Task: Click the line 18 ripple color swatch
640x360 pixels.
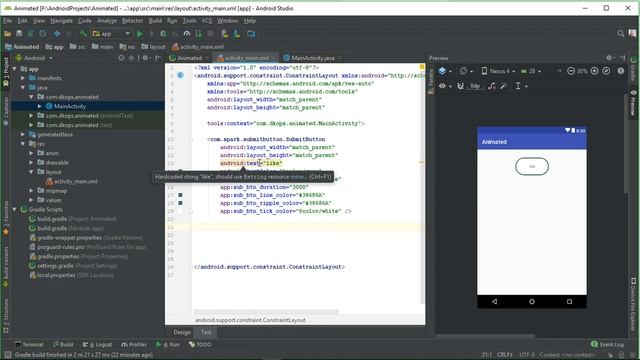Action: pos(180,203)
